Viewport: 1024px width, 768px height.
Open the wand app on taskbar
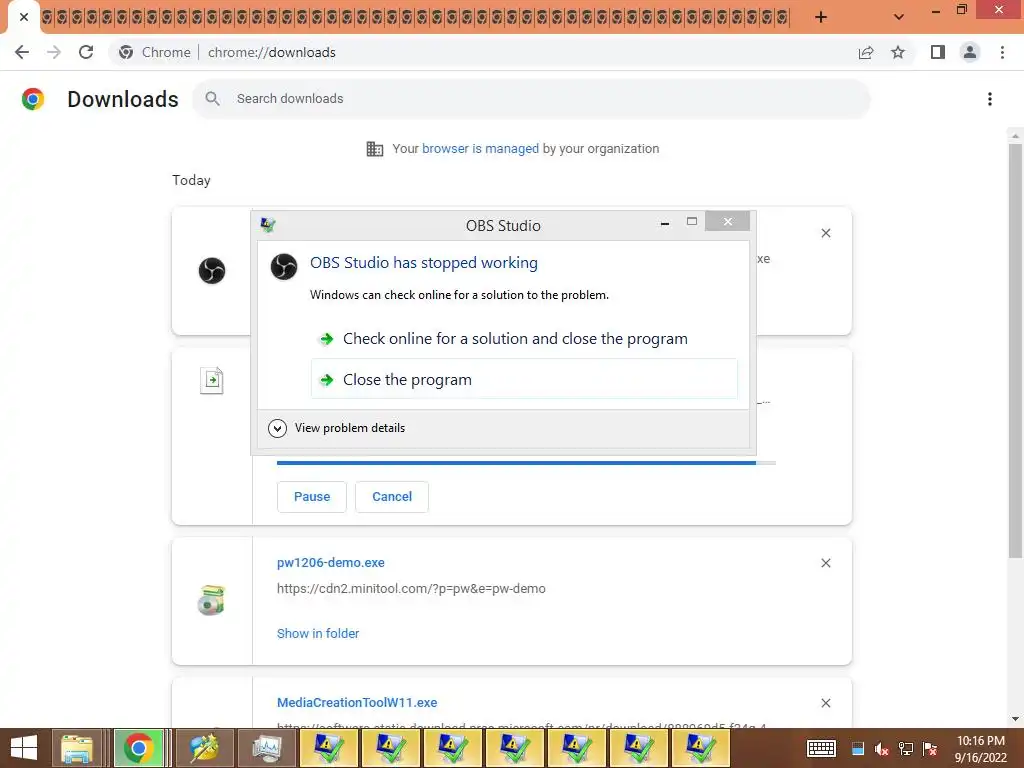[x=204, y=748]
